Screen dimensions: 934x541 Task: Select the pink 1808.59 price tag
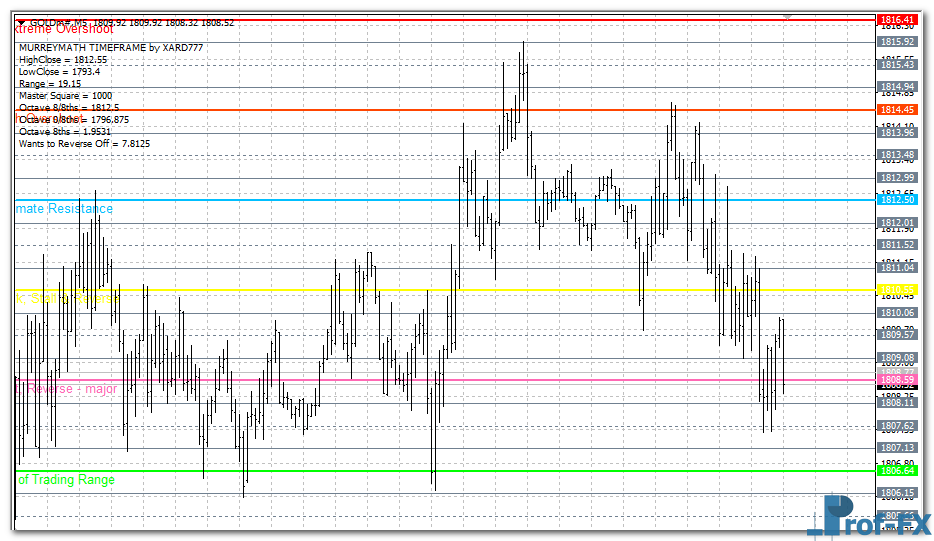pos(896,380)
